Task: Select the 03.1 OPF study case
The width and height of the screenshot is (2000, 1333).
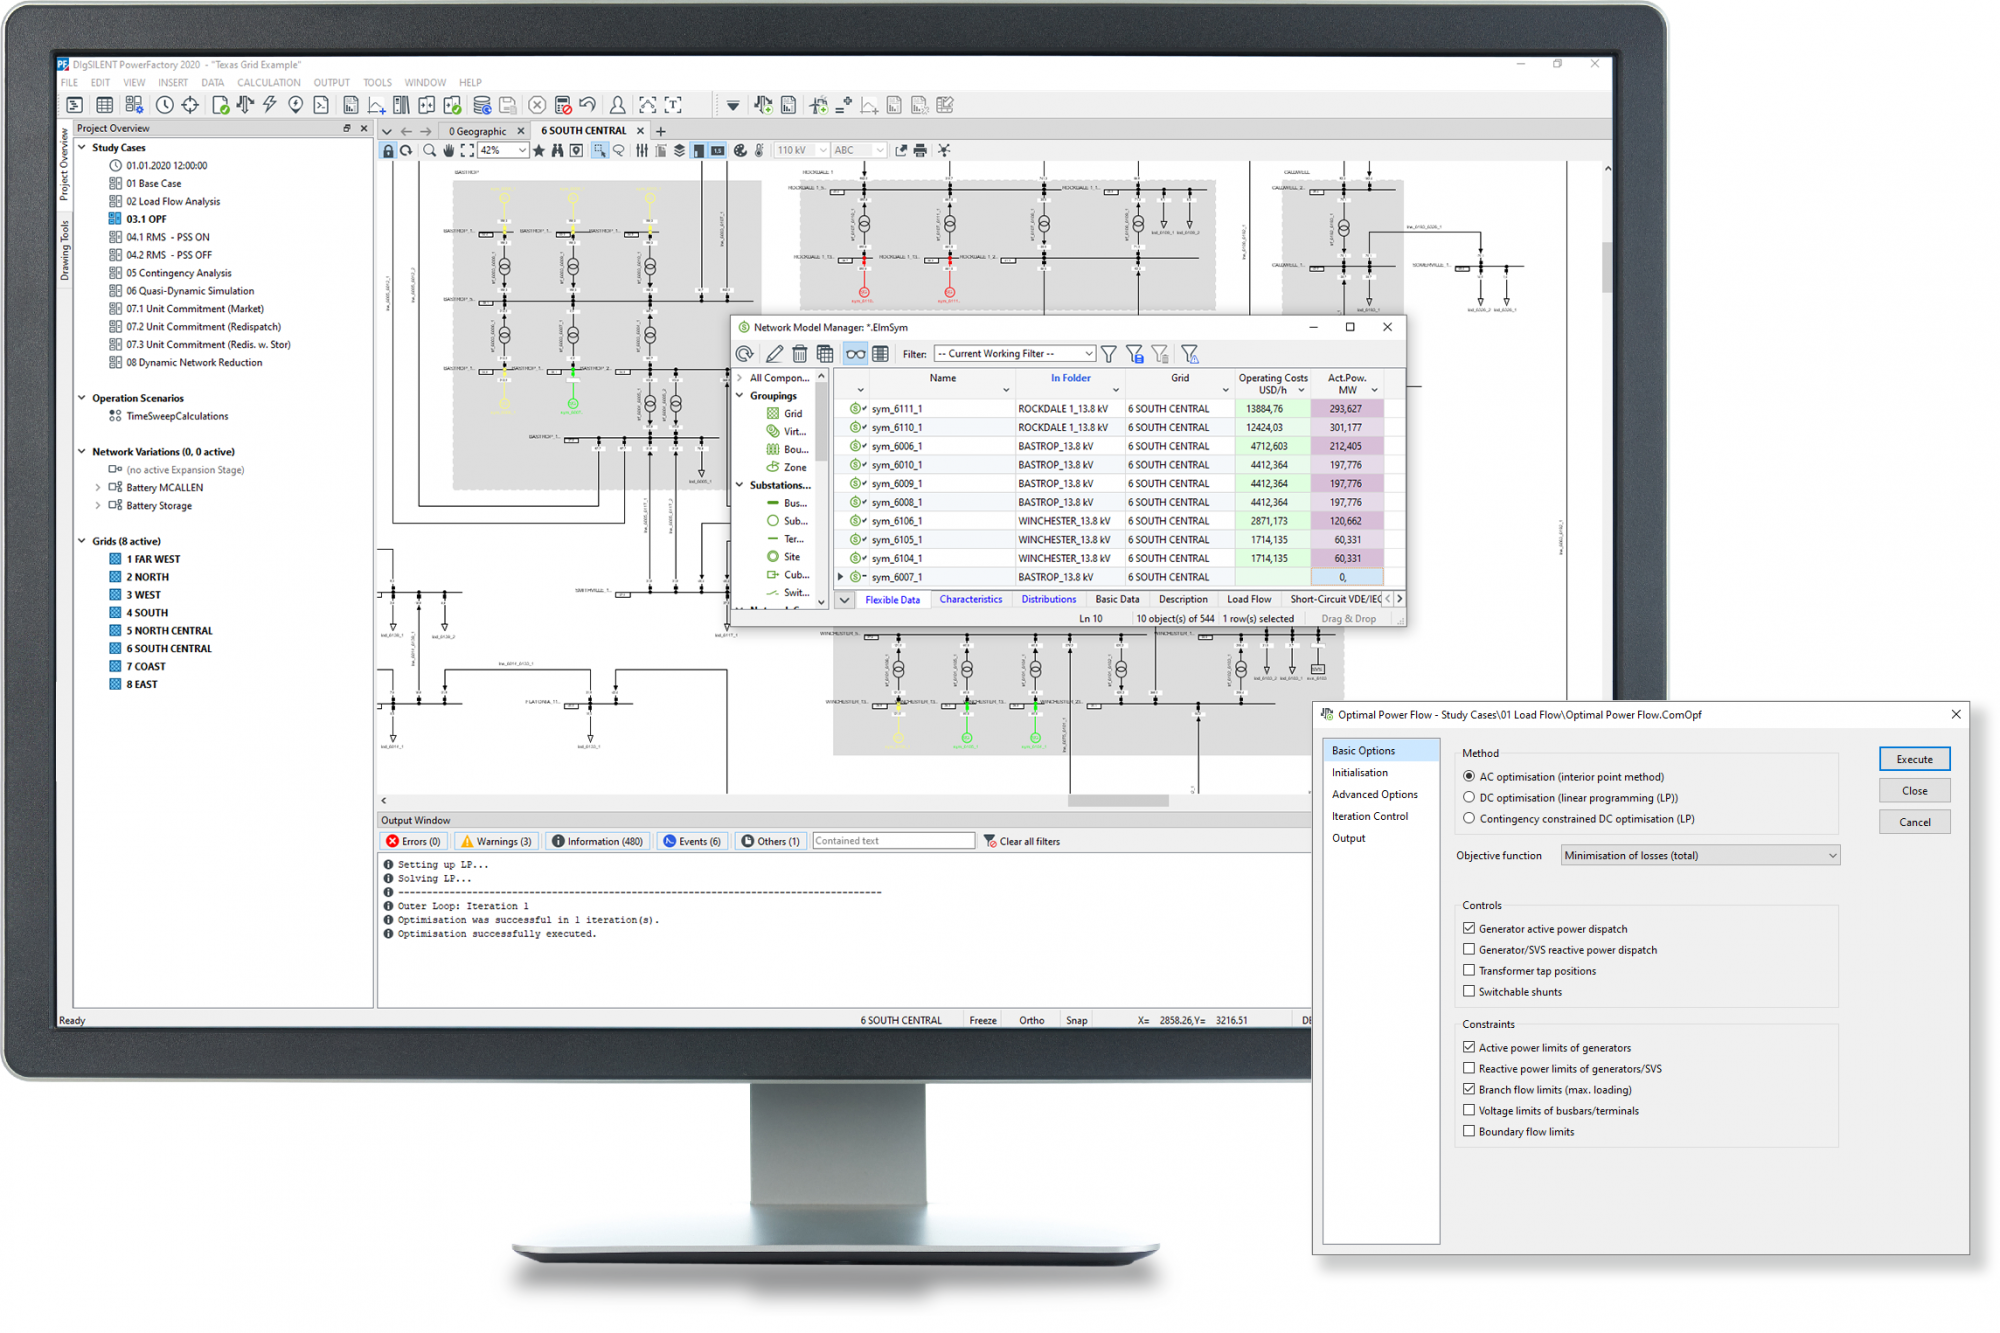Action: click(146, 219)
